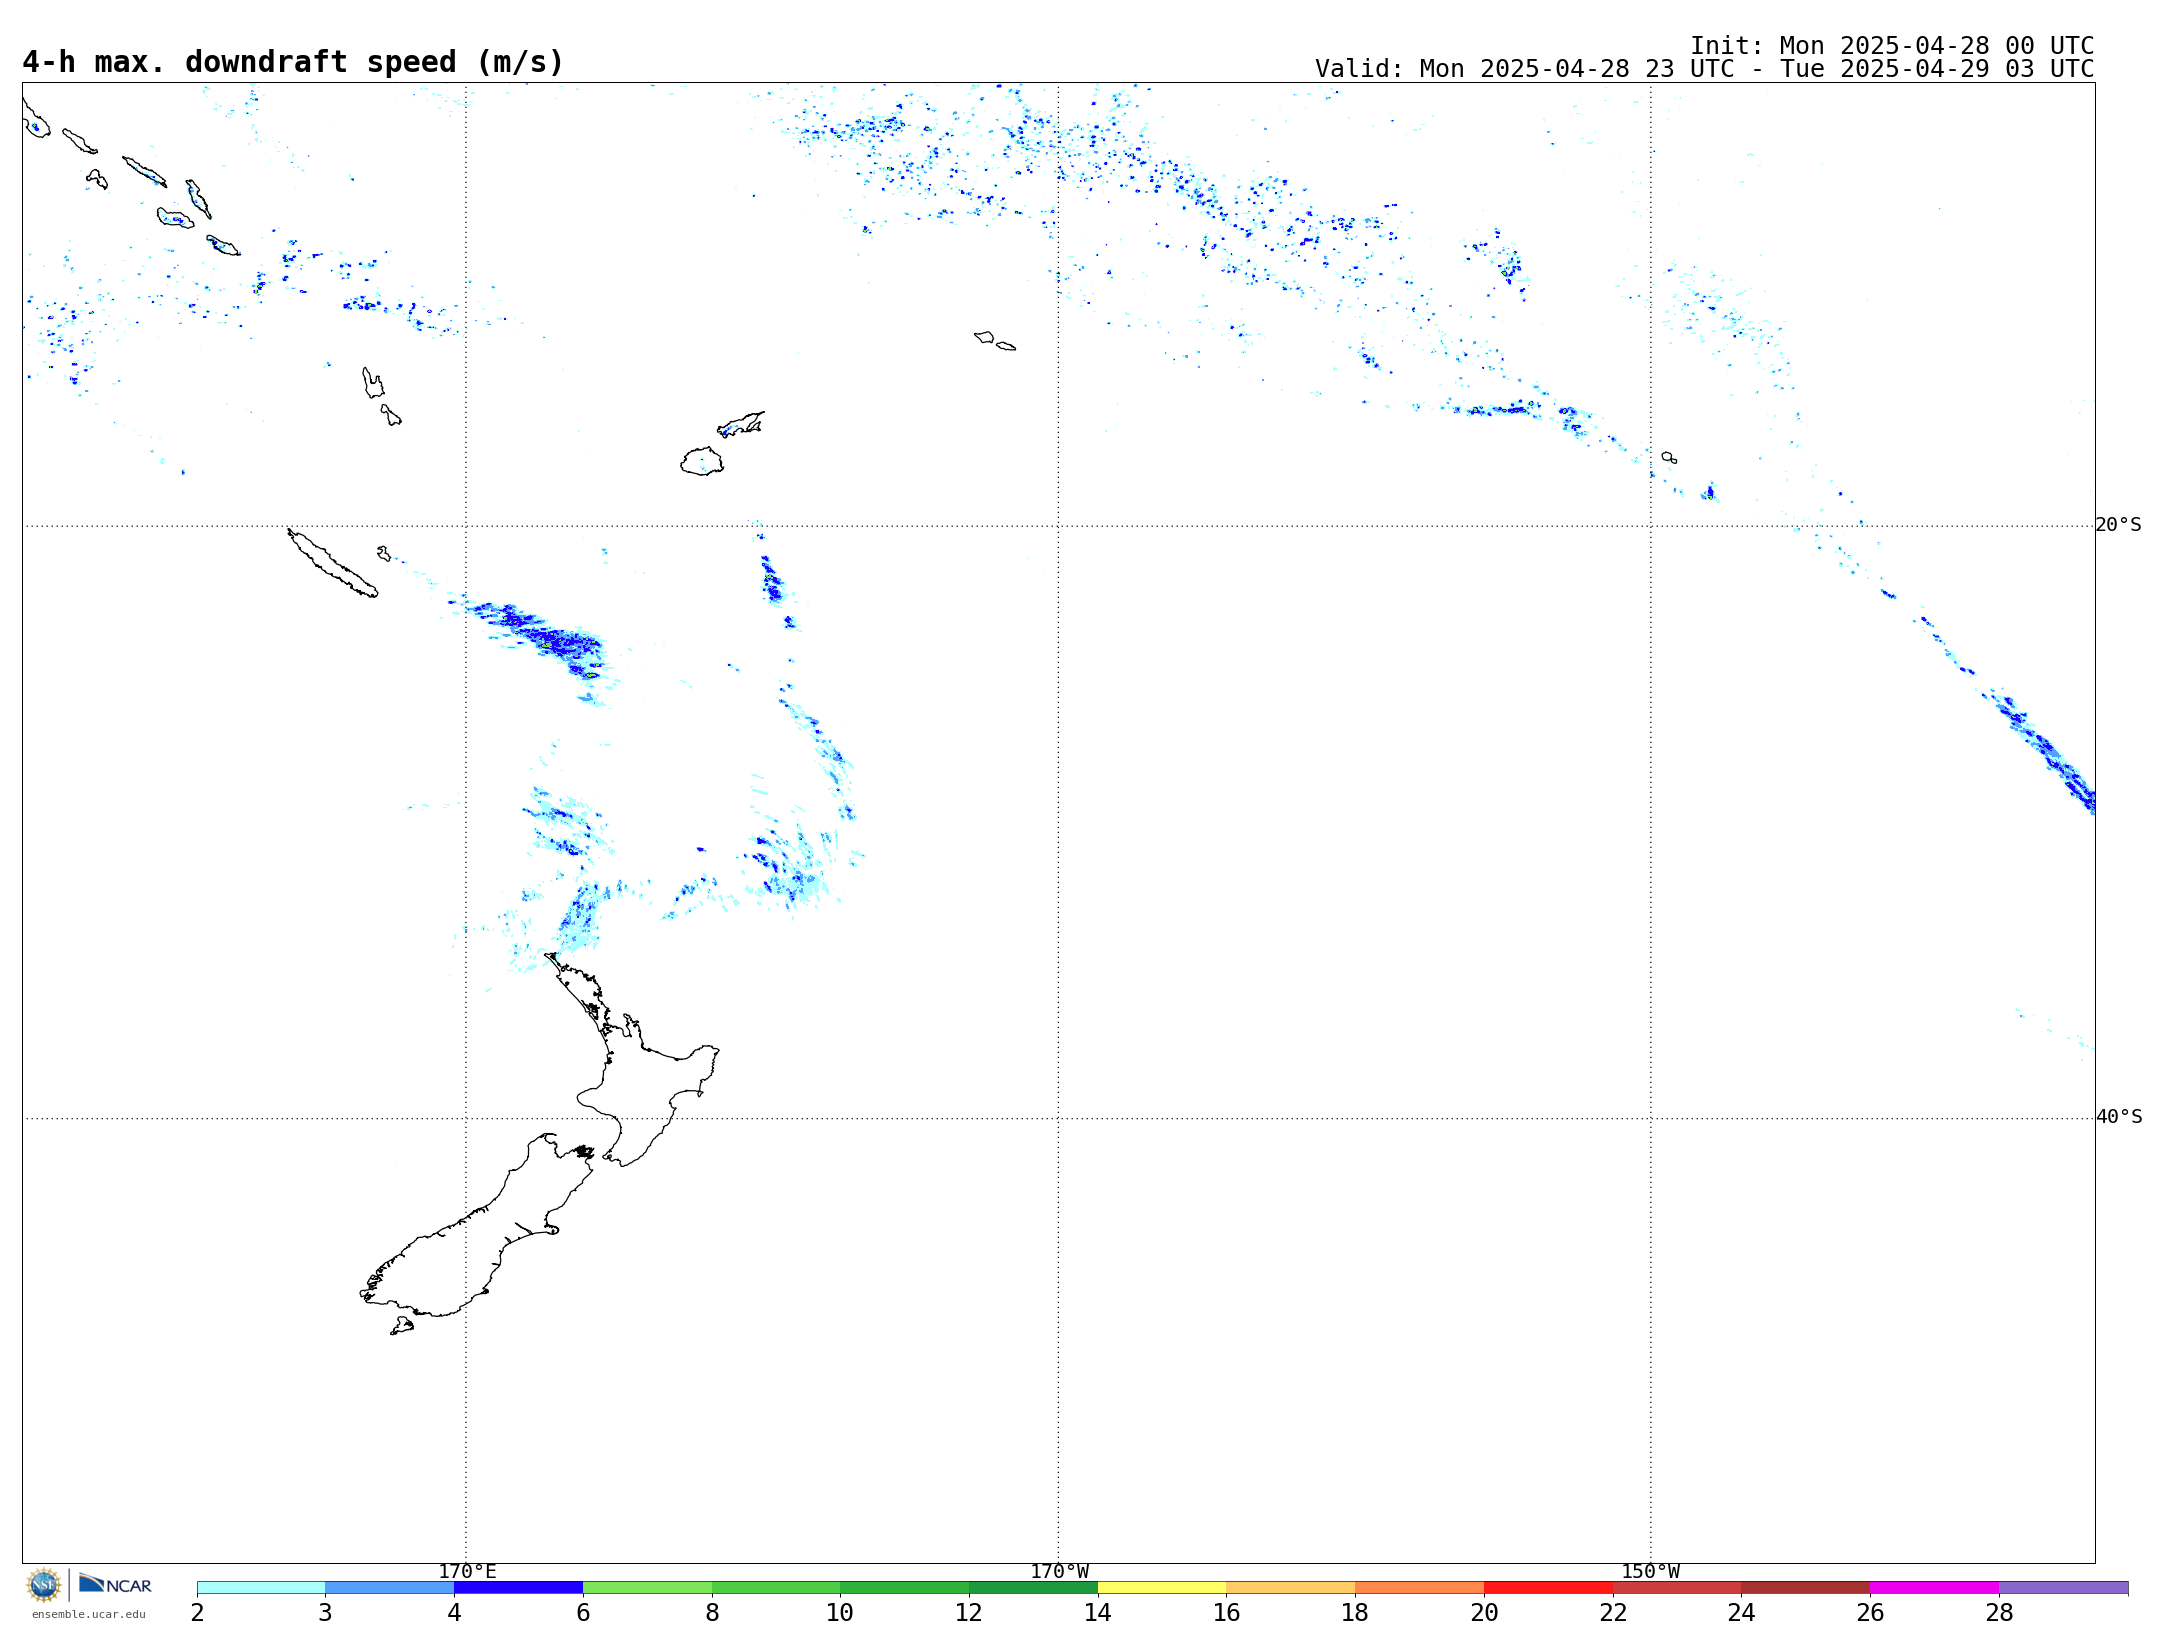The image size is (2160, 1626).
Task: Click colorbar tick label 24
Action: 1741,1612
